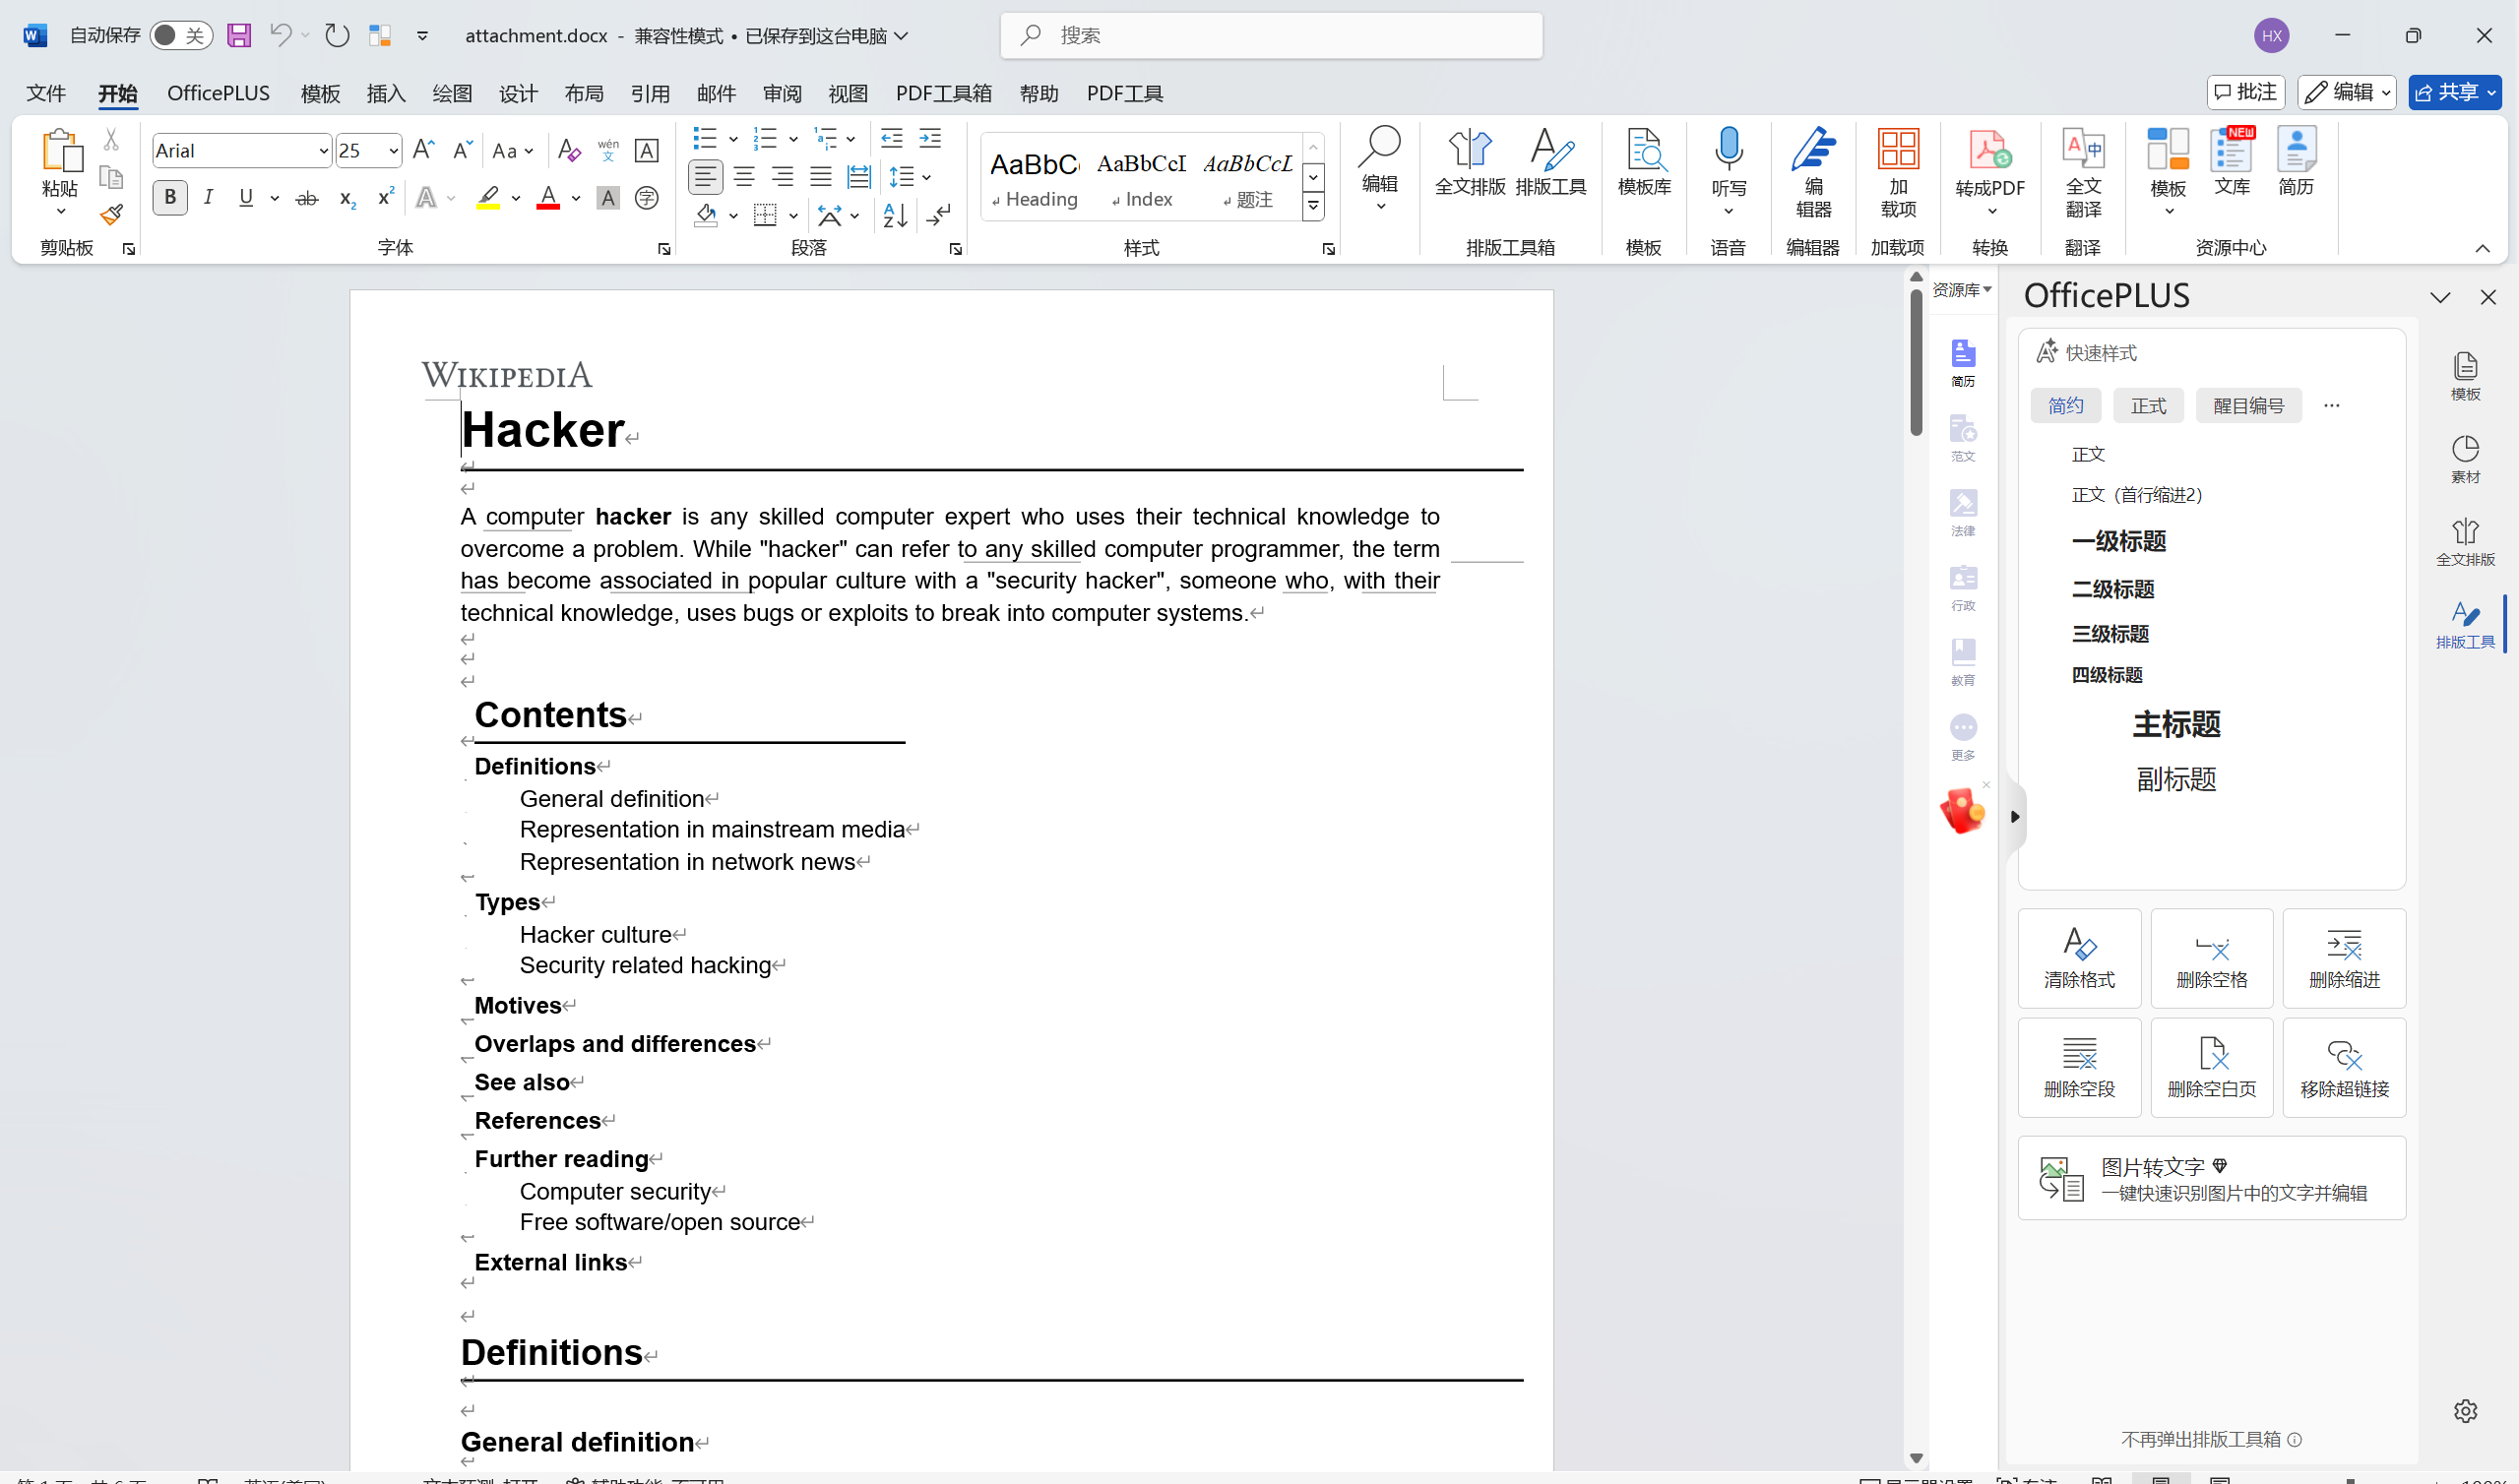Apply Subscript formatting

click(x=347, y=198)
